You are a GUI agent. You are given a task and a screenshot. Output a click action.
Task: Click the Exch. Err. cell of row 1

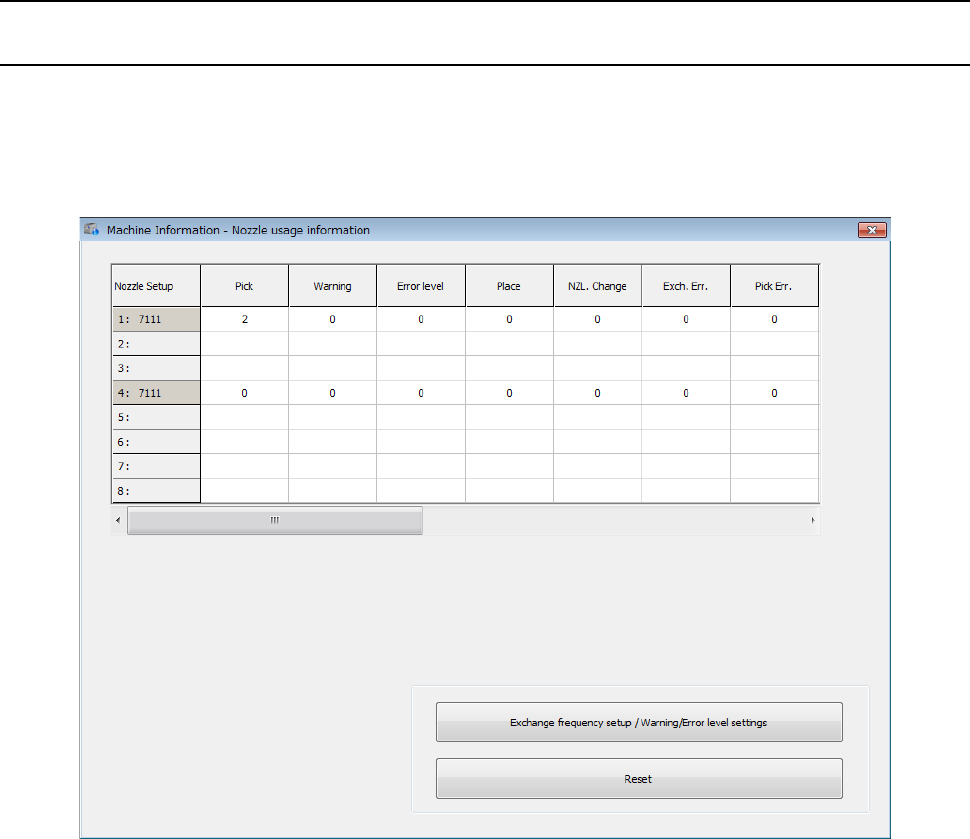pyautogui.click(x=686, y=319)
